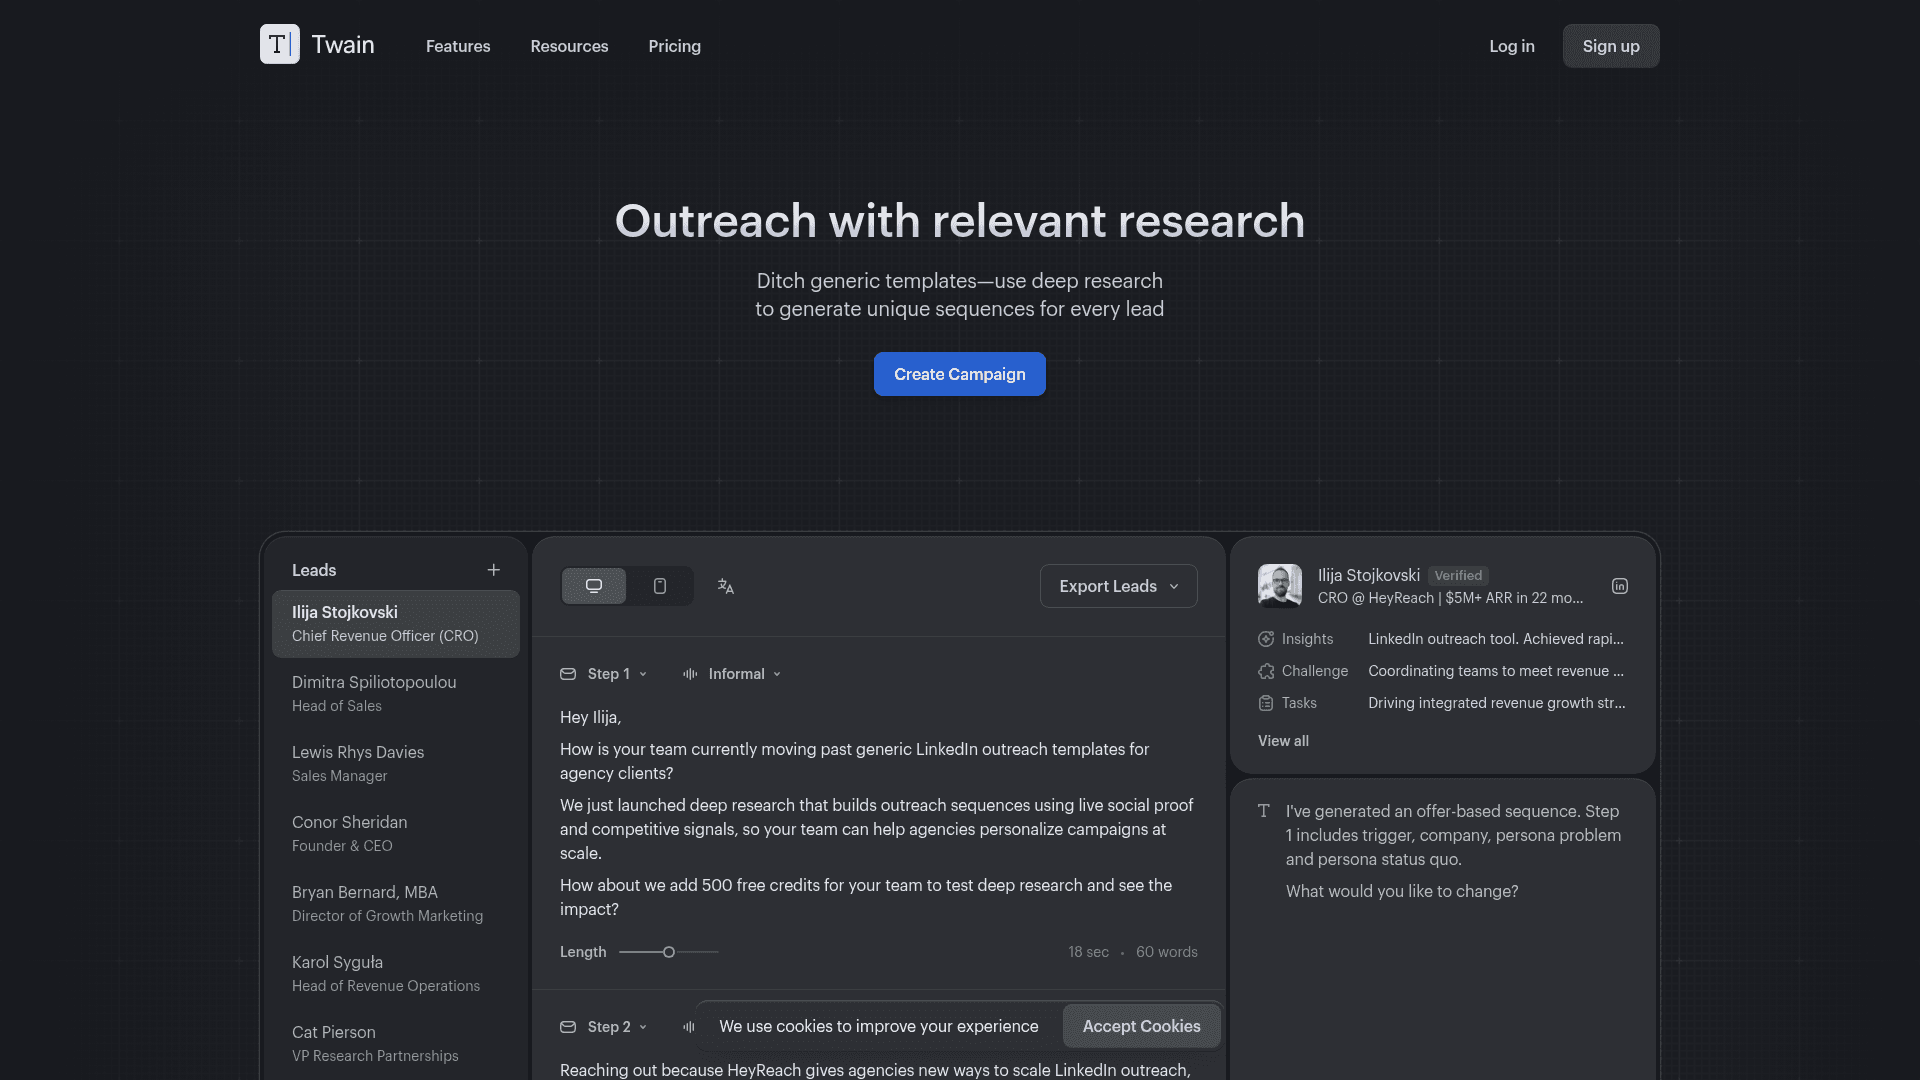Image resolution: width=1920 pixels, height=1080 pixels.
Task: Click the Challenge row text
Action: [x=1496, y=671]
